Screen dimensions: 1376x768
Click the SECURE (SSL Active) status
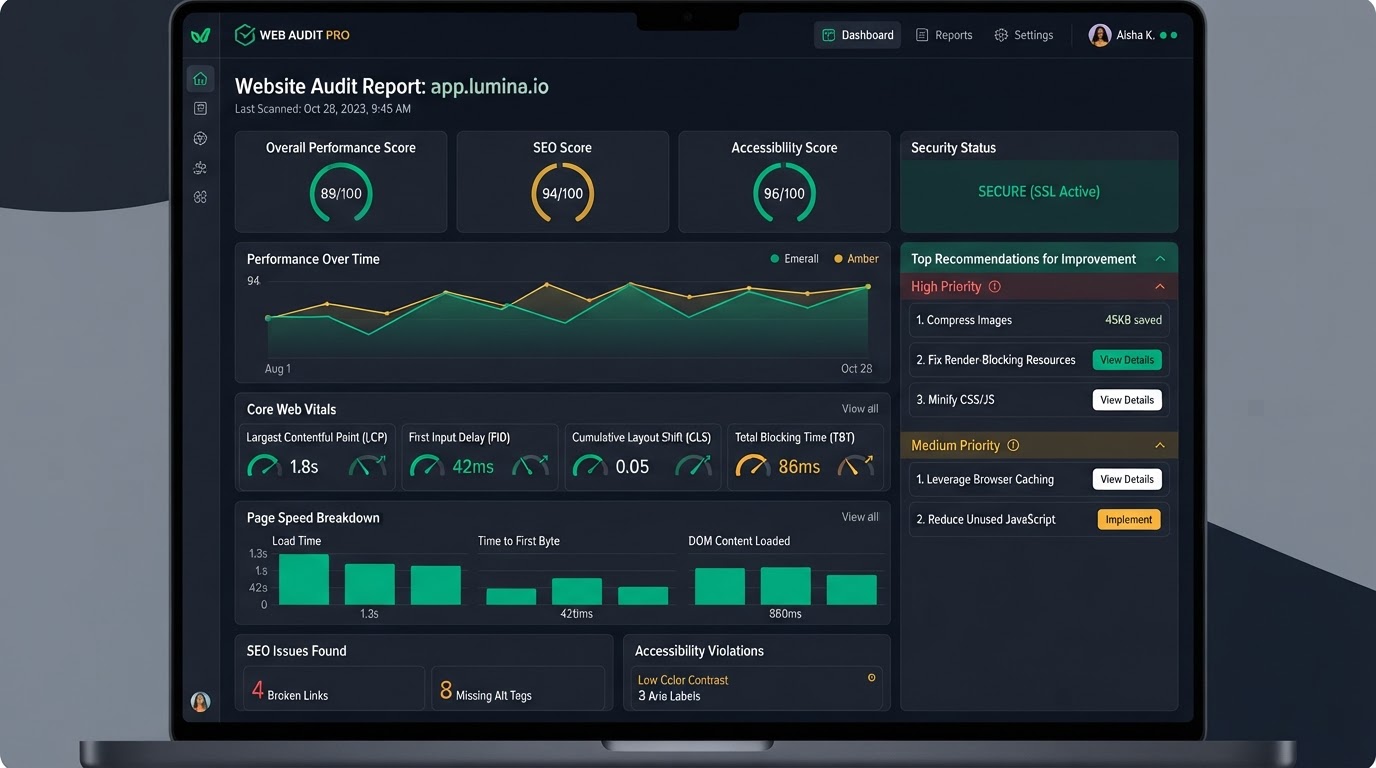click(1039, 192)
